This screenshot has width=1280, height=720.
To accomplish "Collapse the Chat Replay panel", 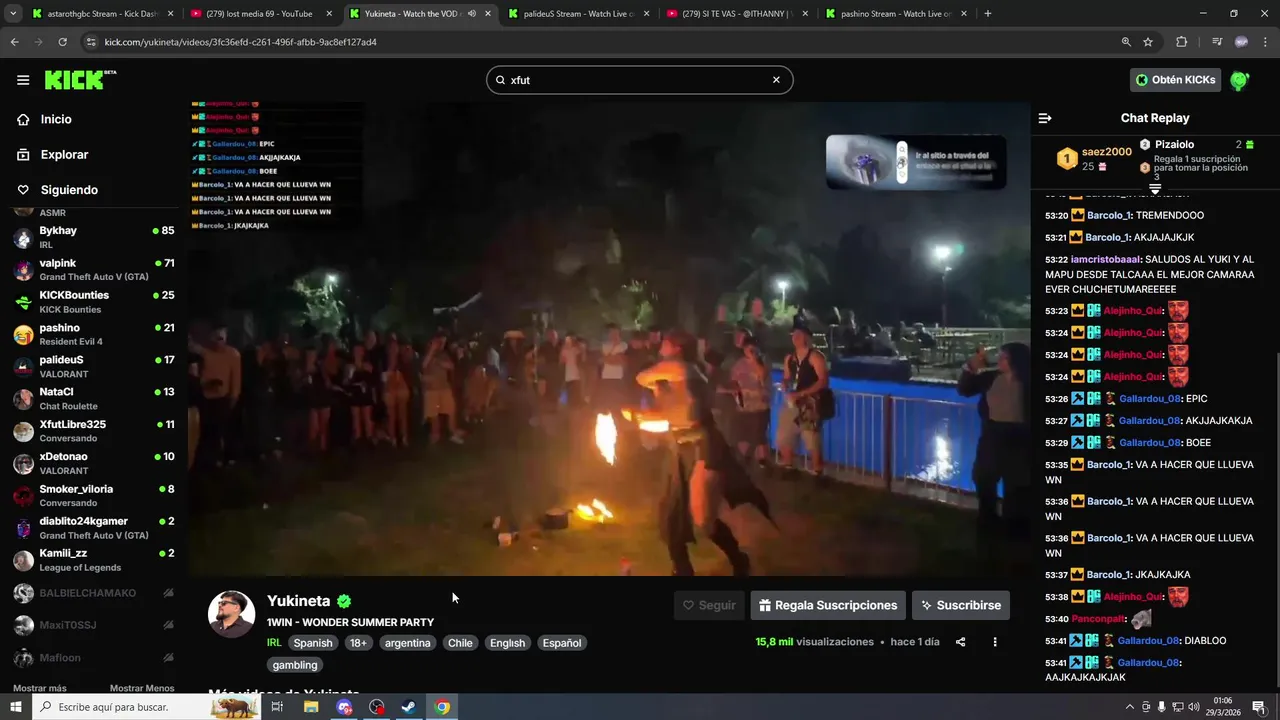I will tap(1045, 118).
